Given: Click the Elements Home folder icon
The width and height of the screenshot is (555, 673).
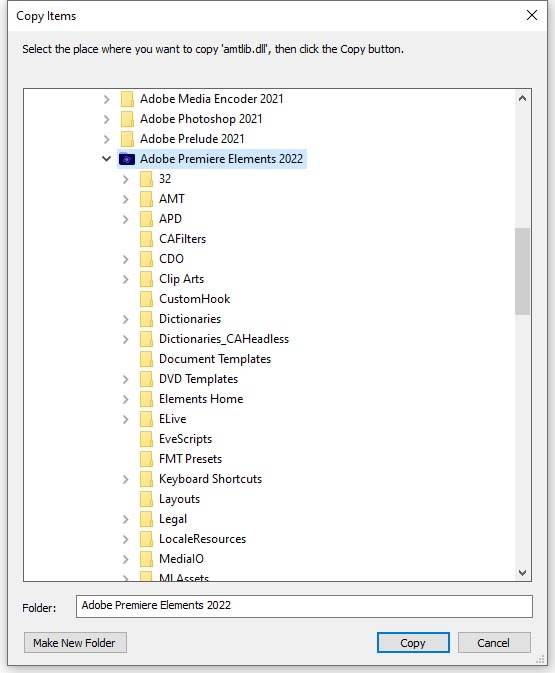Looking at the screenshot, I should click(146, 399).
